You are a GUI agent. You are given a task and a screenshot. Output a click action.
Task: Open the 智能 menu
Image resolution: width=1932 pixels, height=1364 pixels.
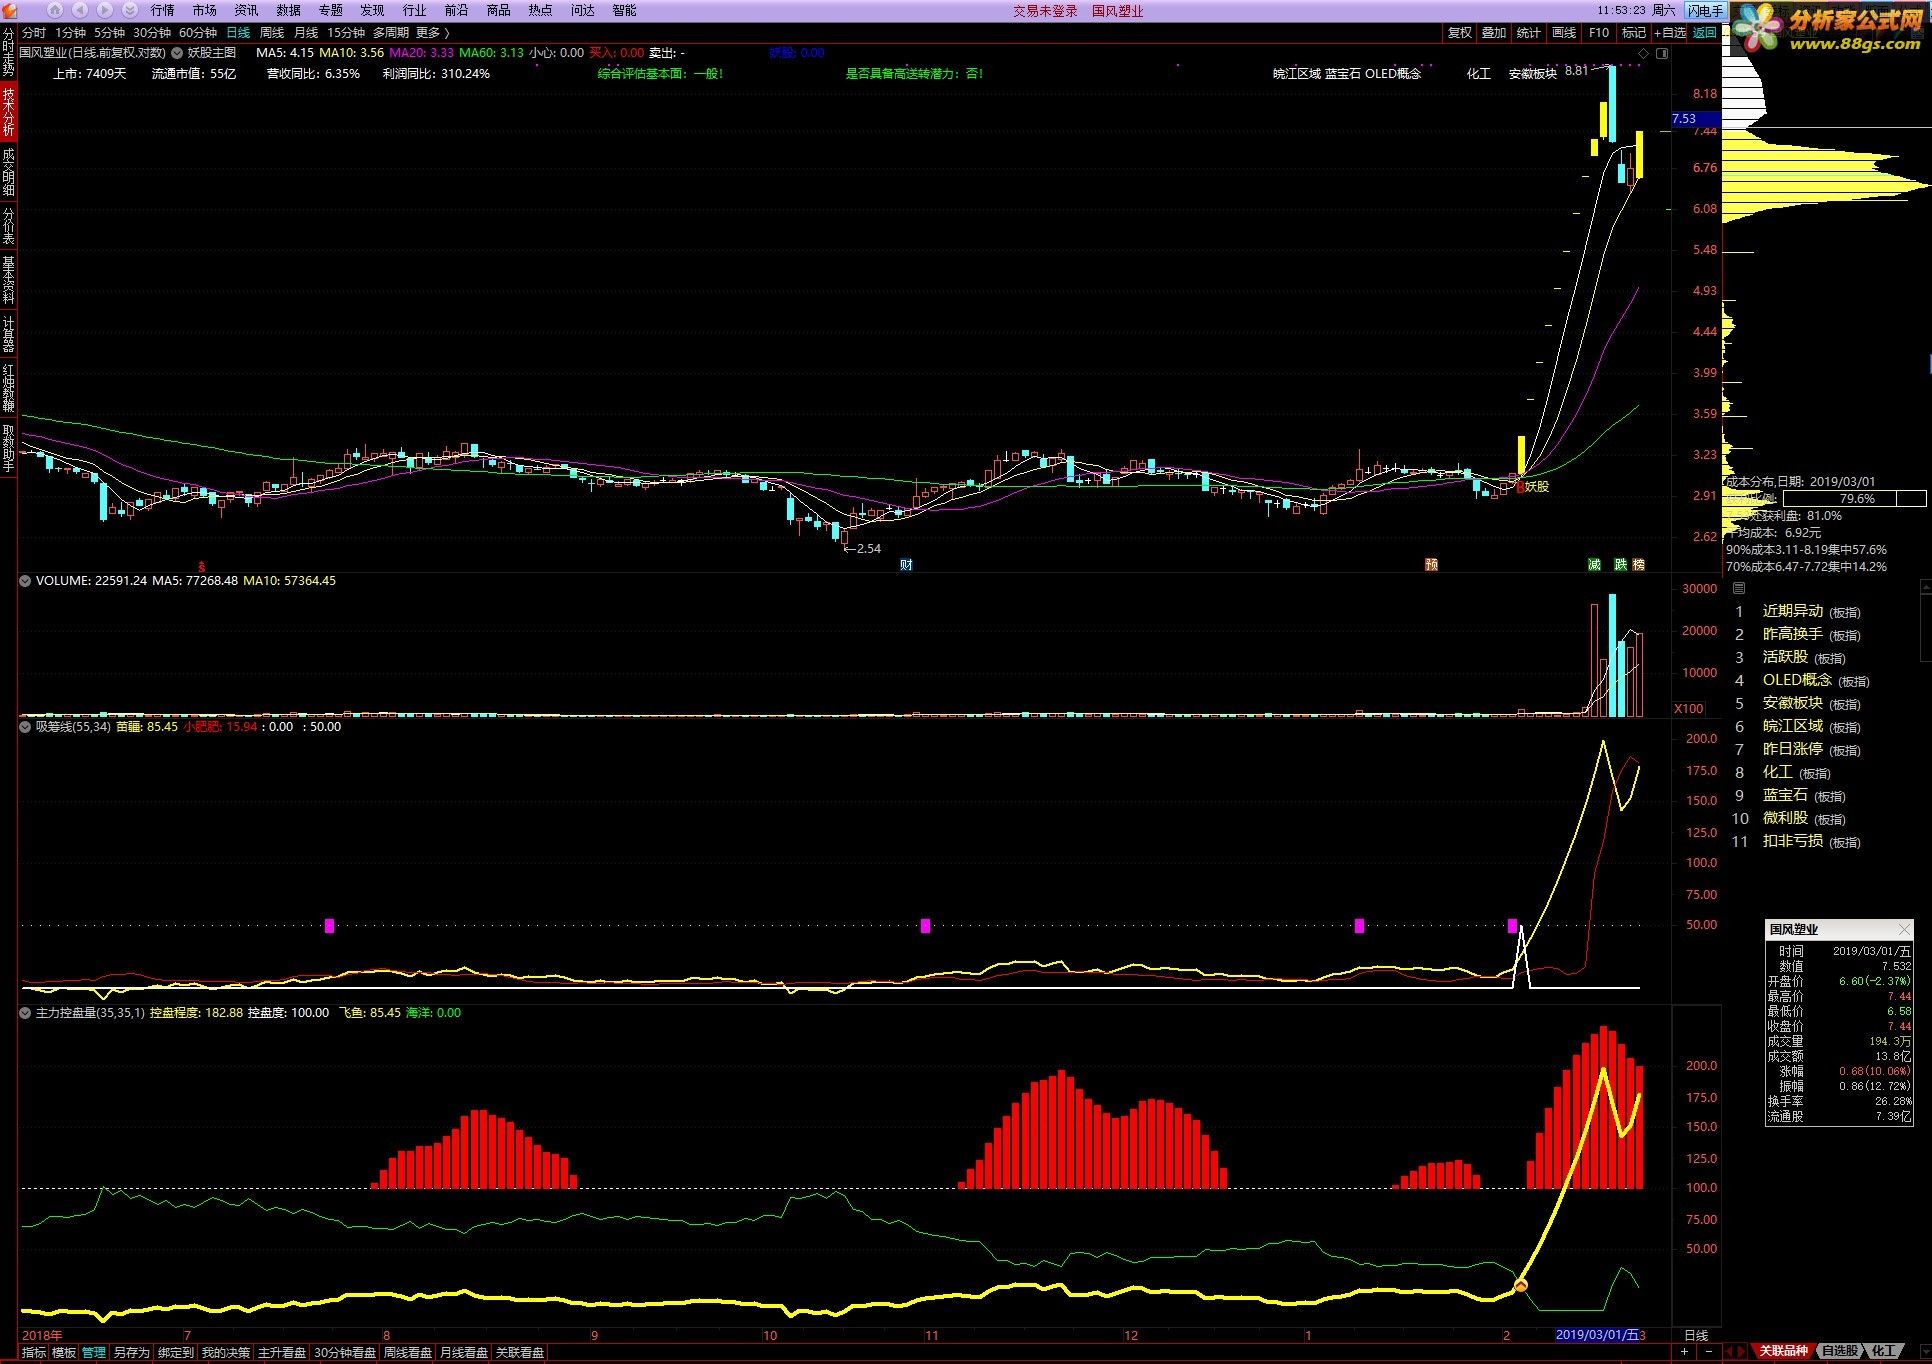624,10
